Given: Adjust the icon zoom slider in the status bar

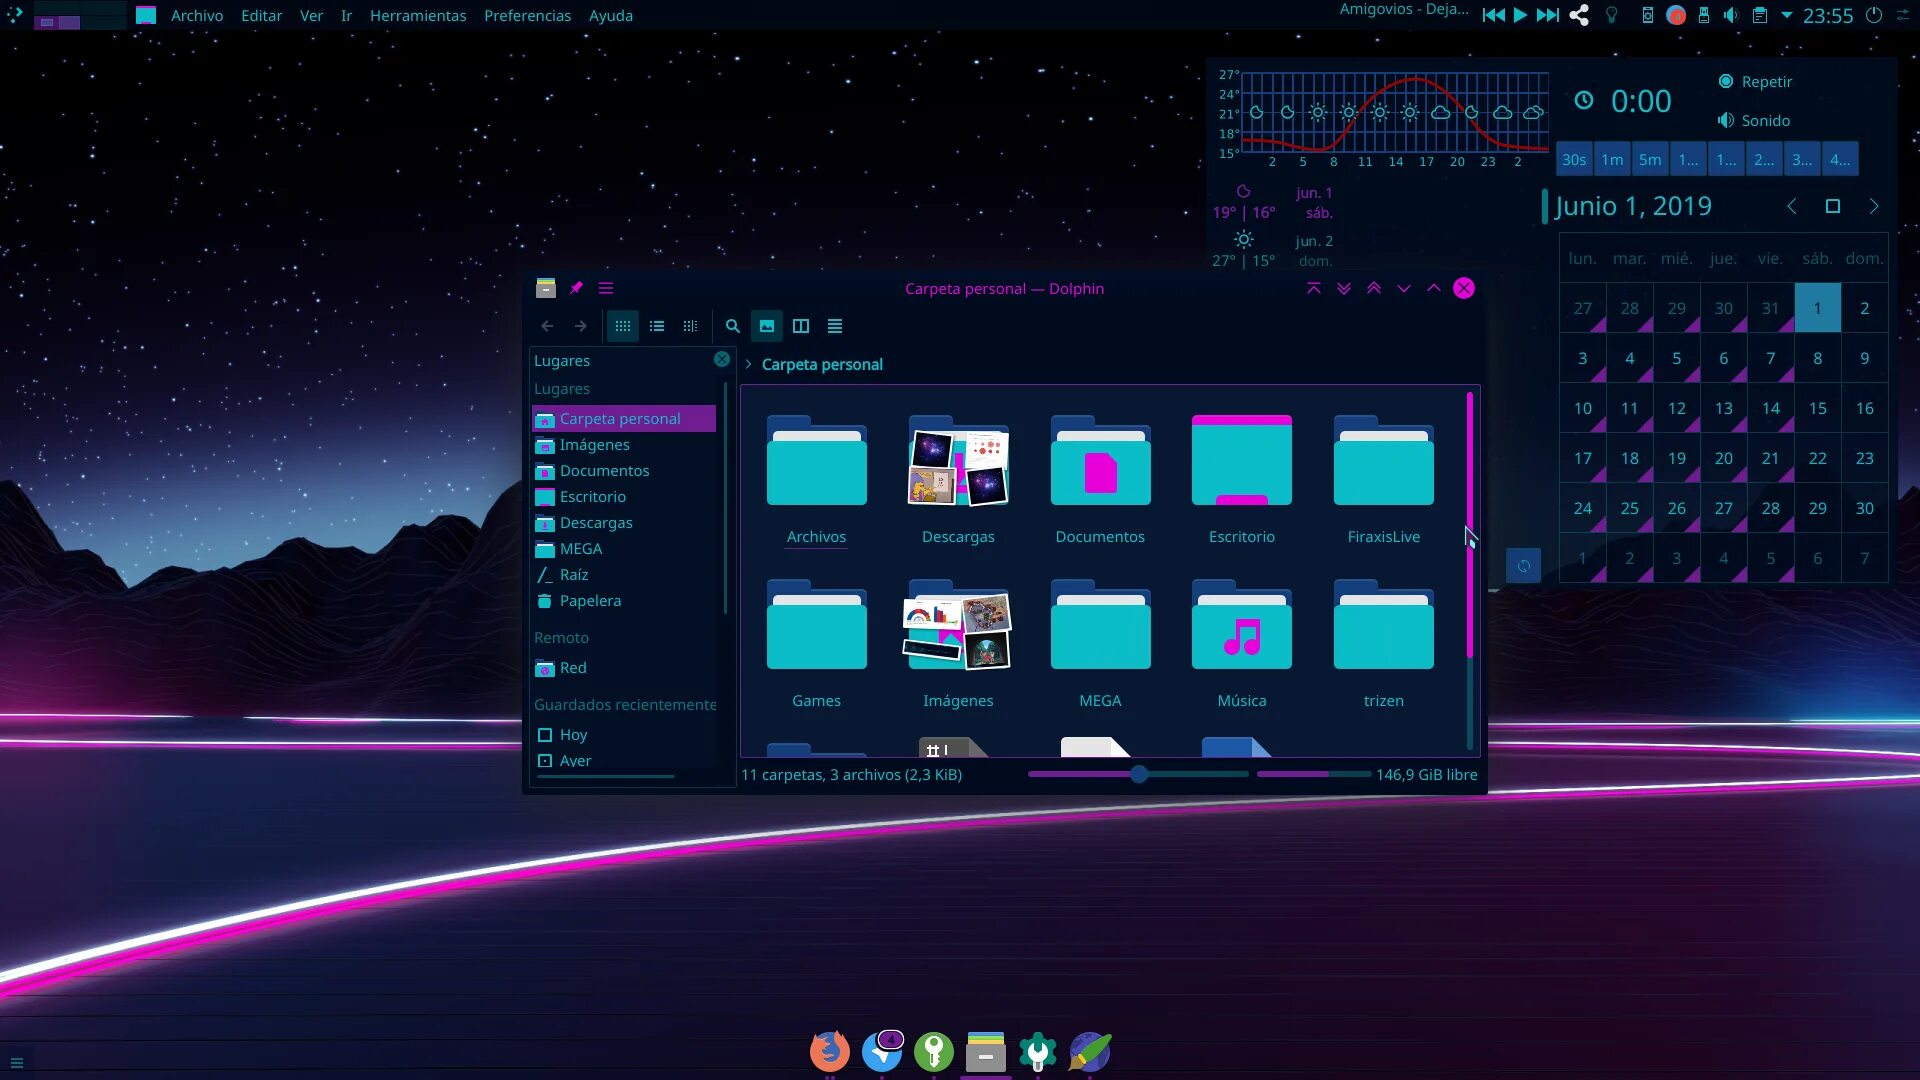Looking at the screenshot, I should [1138, 774].
